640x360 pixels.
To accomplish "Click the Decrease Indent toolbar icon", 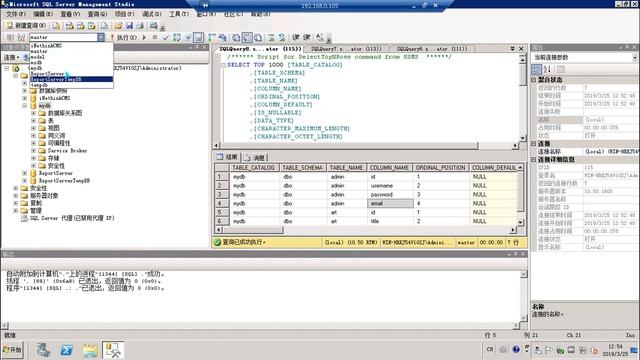I will pos(296,38).
